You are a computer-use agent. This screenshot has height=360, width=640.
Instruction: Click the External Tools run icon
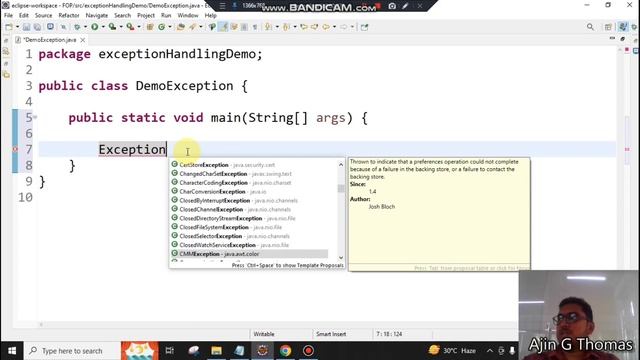point(130,27)
